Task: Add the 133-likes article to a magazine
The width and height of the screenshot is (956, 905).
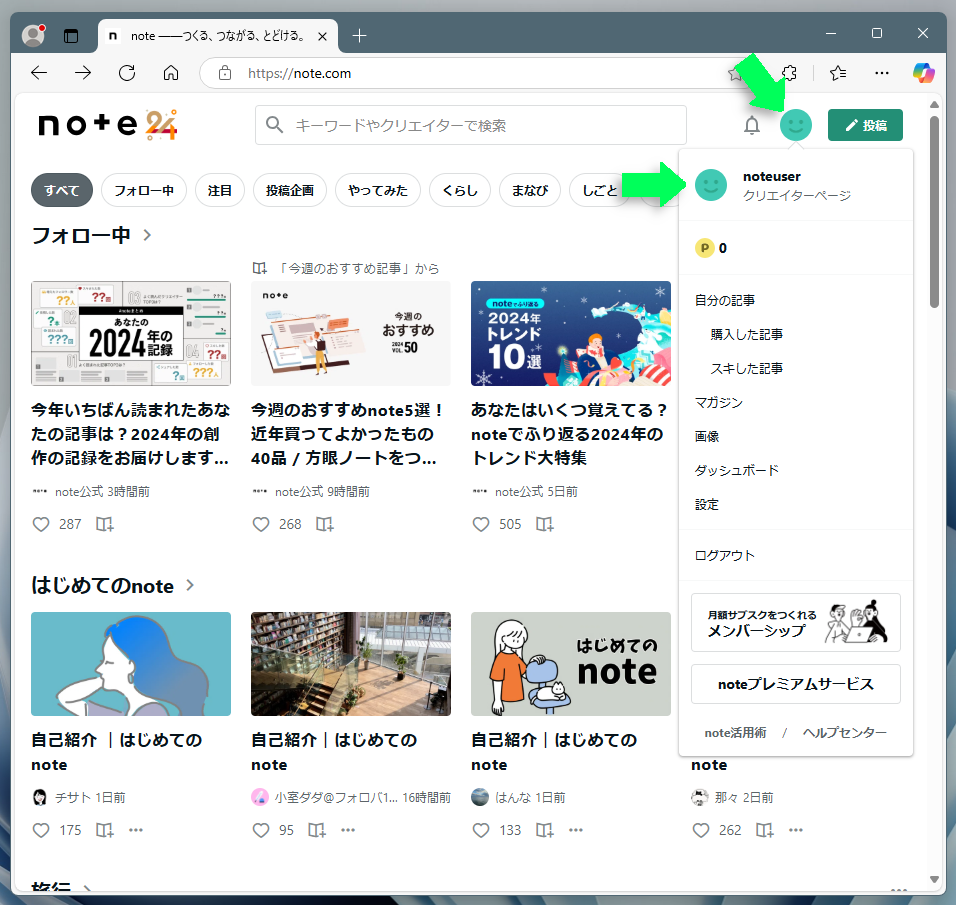Action: point(545,830)
